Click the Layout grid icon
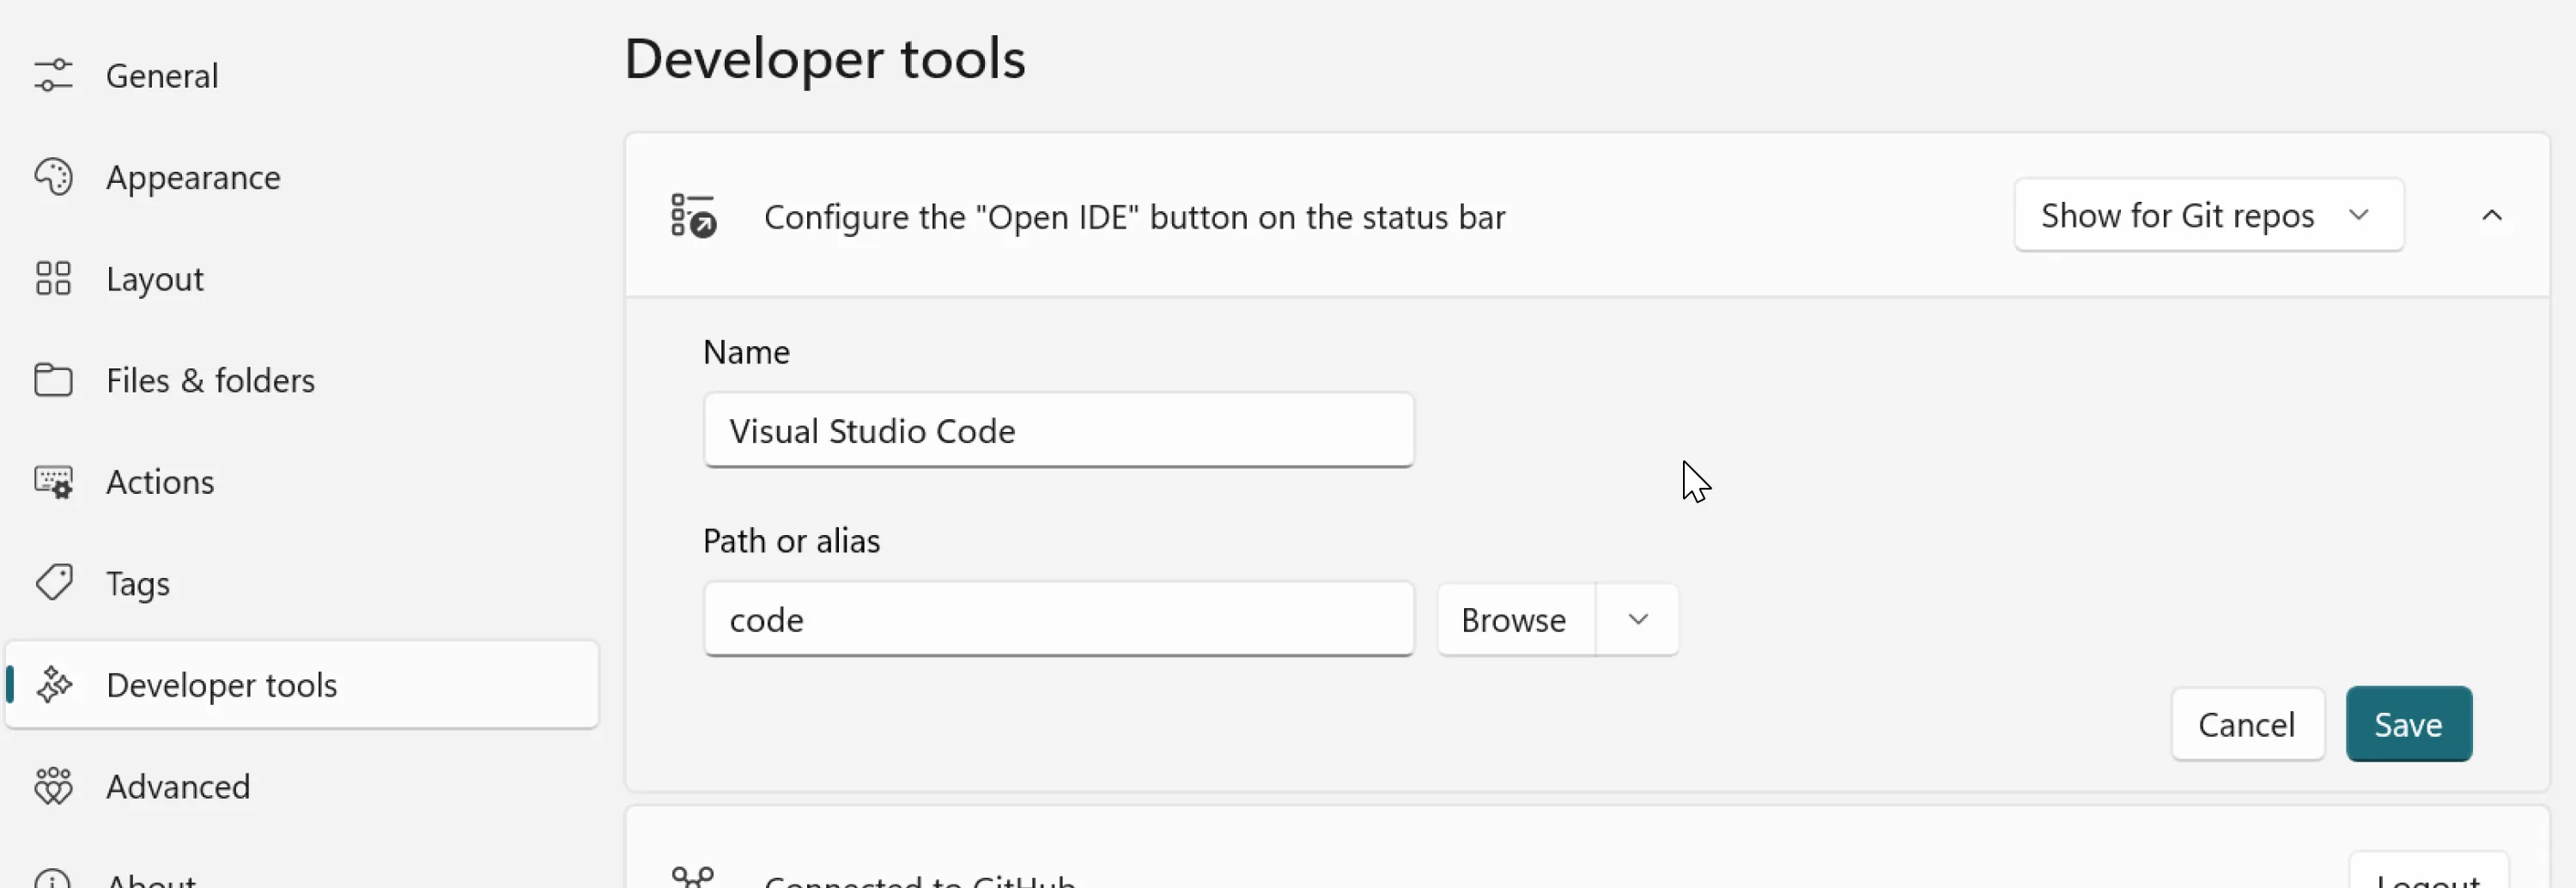2576x888 pixels. click(53, 278)
